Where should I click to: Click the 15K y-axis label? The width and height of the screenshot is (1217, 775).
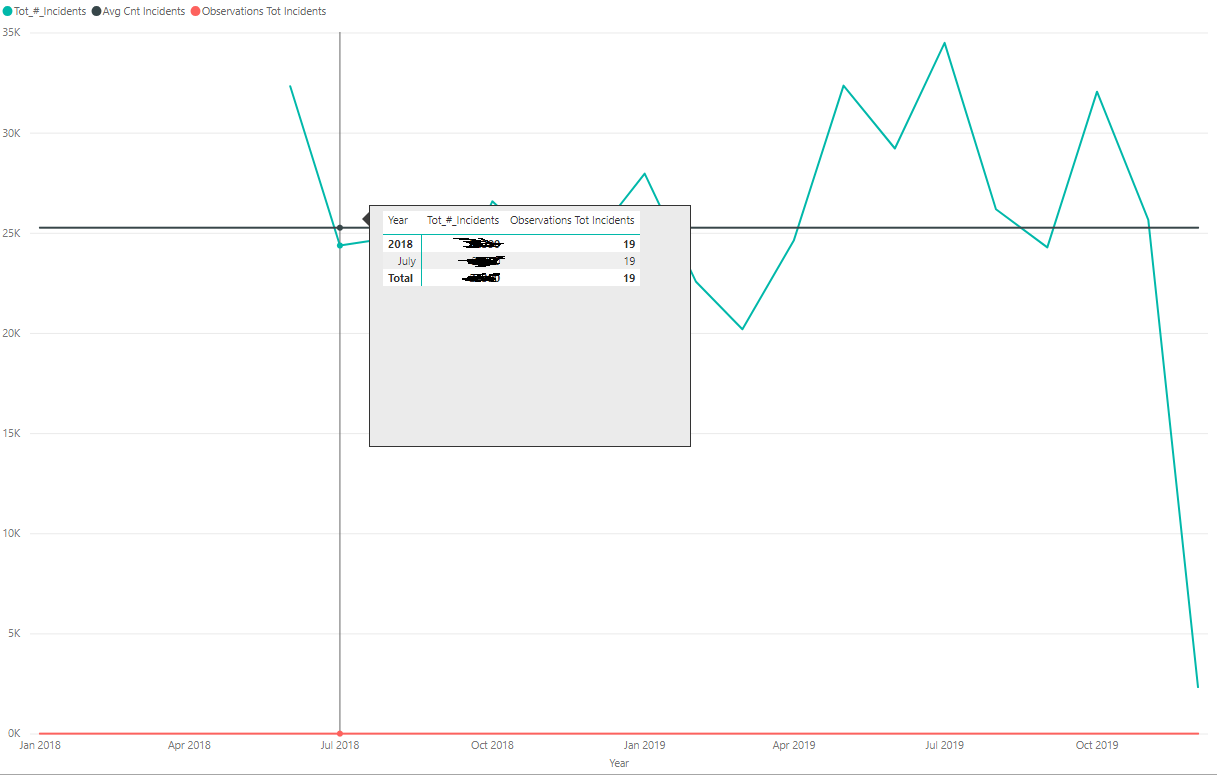(x=12, y=433)
